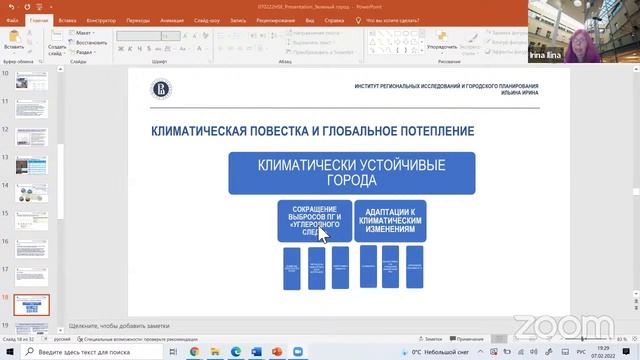Select slide 18 thumbnail in panel

(x=31, y=305)
